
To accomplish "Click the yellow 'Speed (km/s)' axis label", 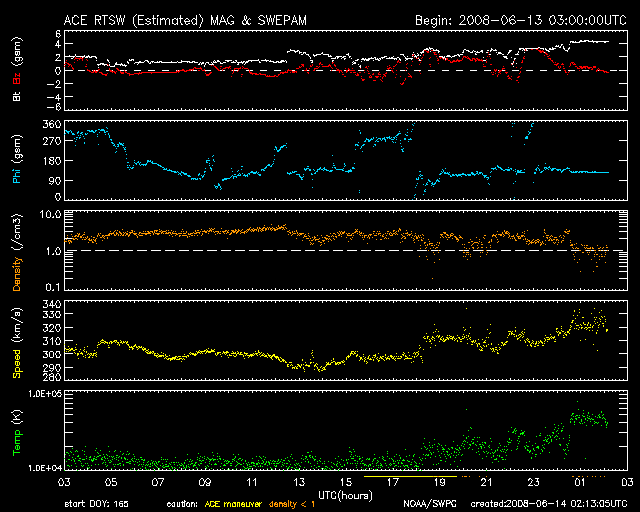I will click(17, 343).
